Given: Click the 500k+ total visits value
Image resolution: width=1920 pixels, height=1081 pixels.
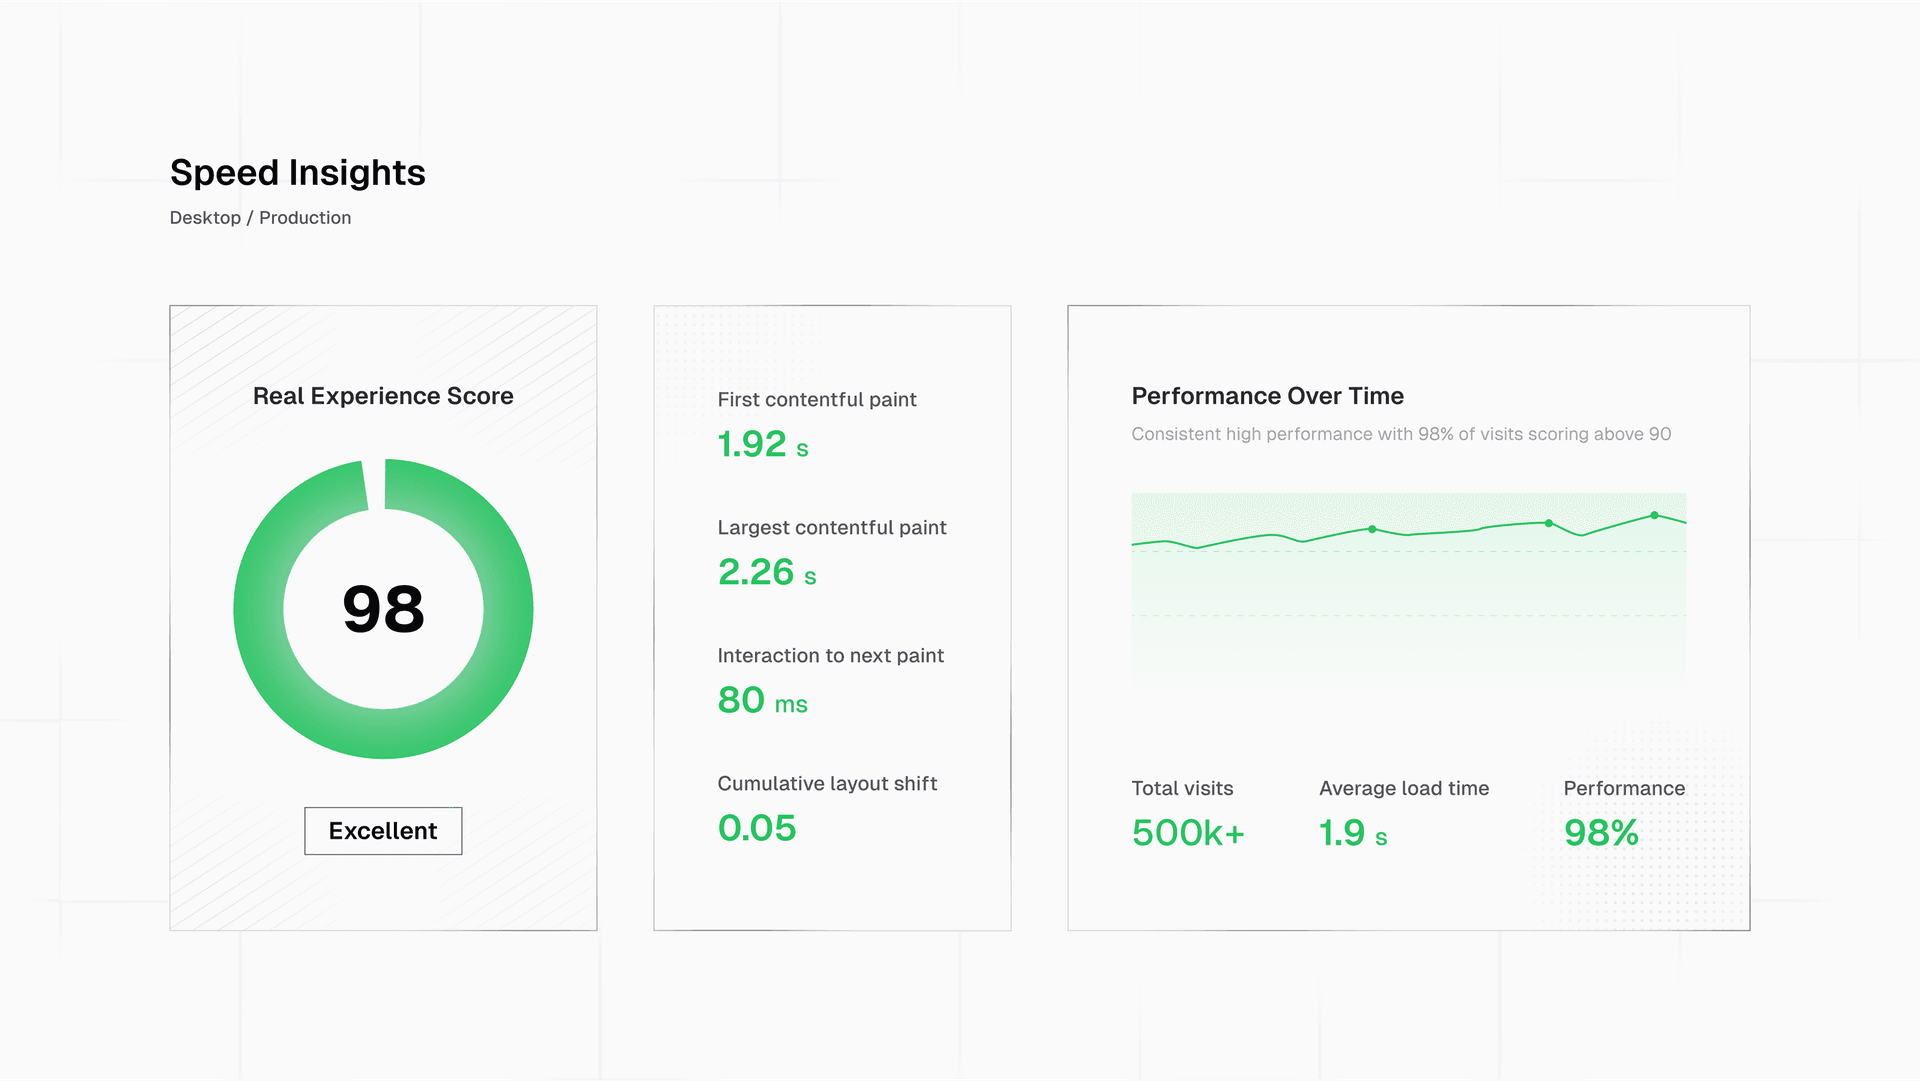Looking at the screenshot, I should tap(1188, 833).
